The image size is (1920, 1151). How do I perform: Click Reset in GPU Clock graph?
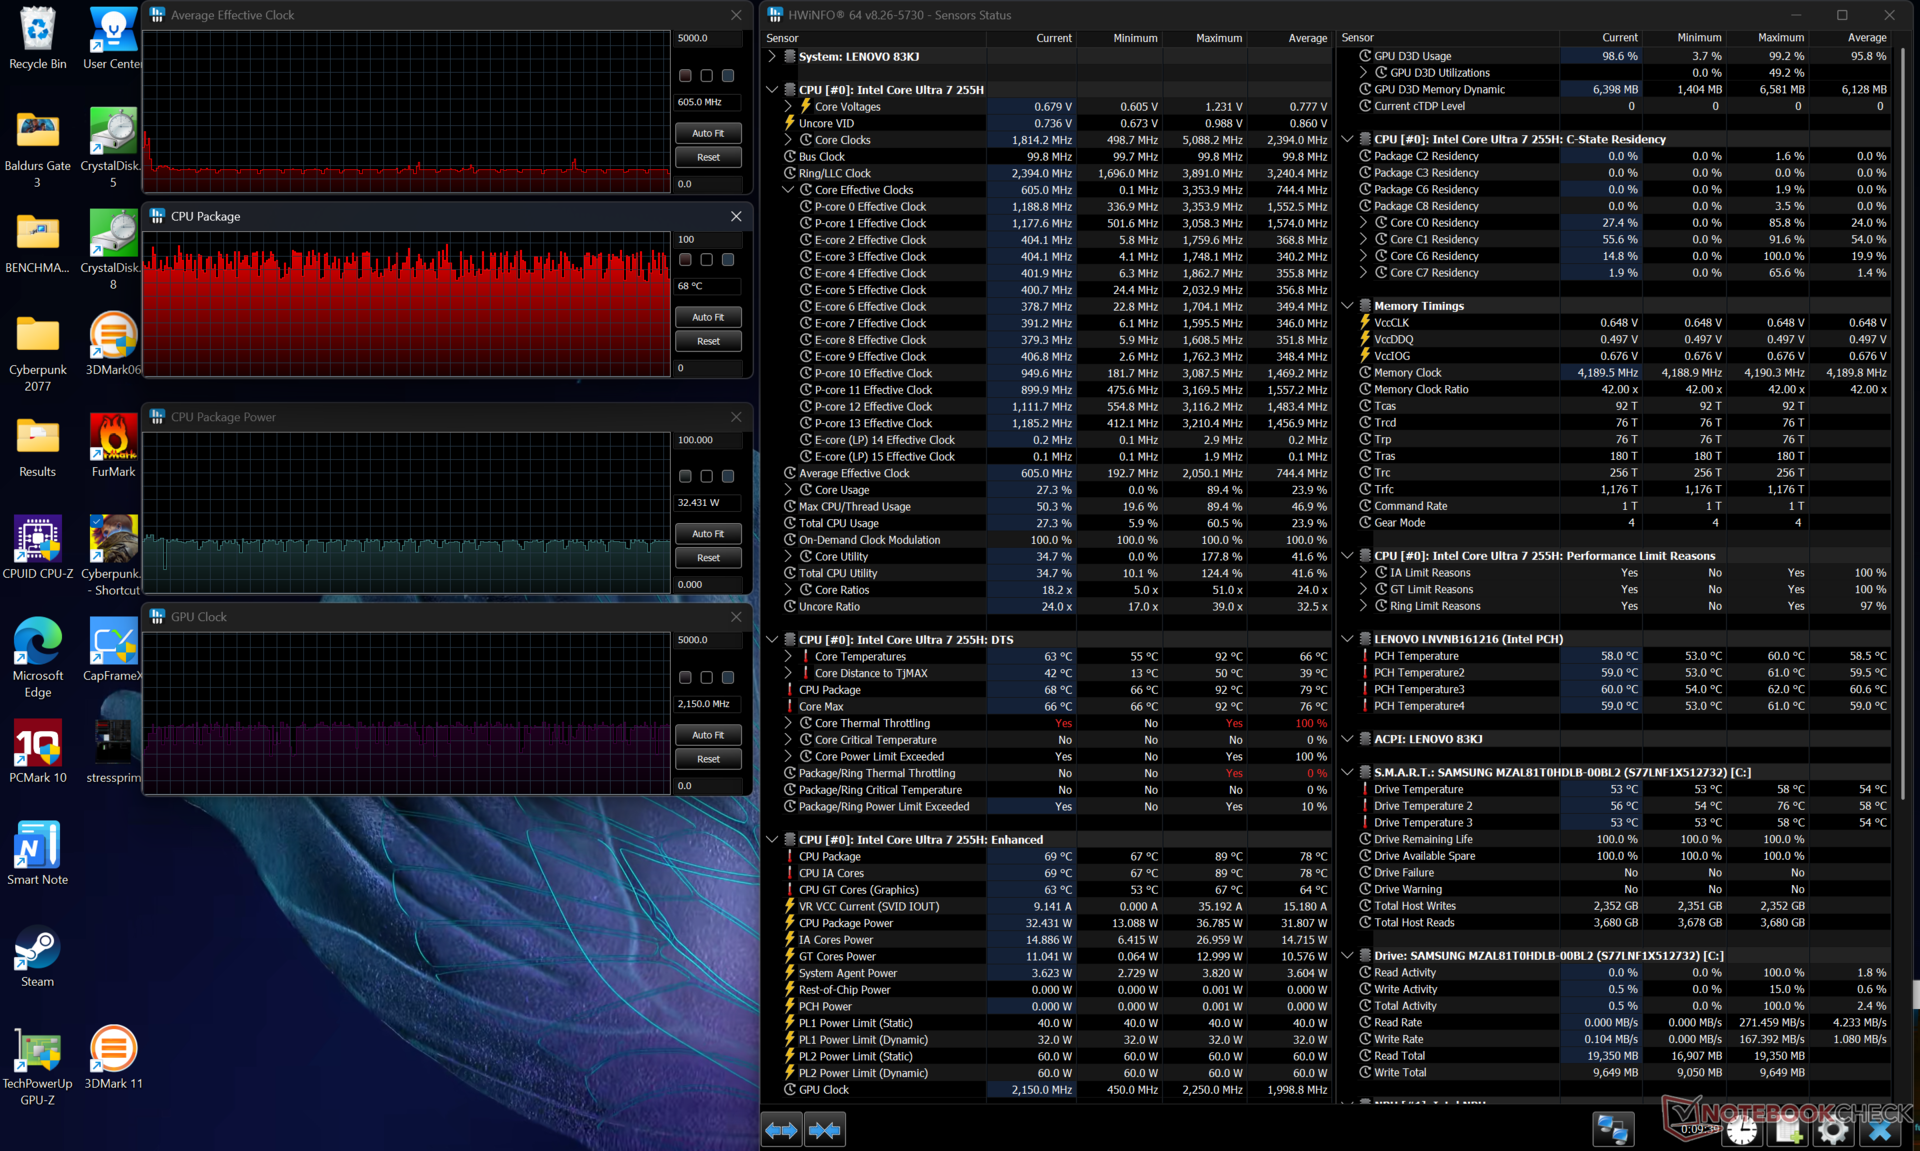coord(708,759)
